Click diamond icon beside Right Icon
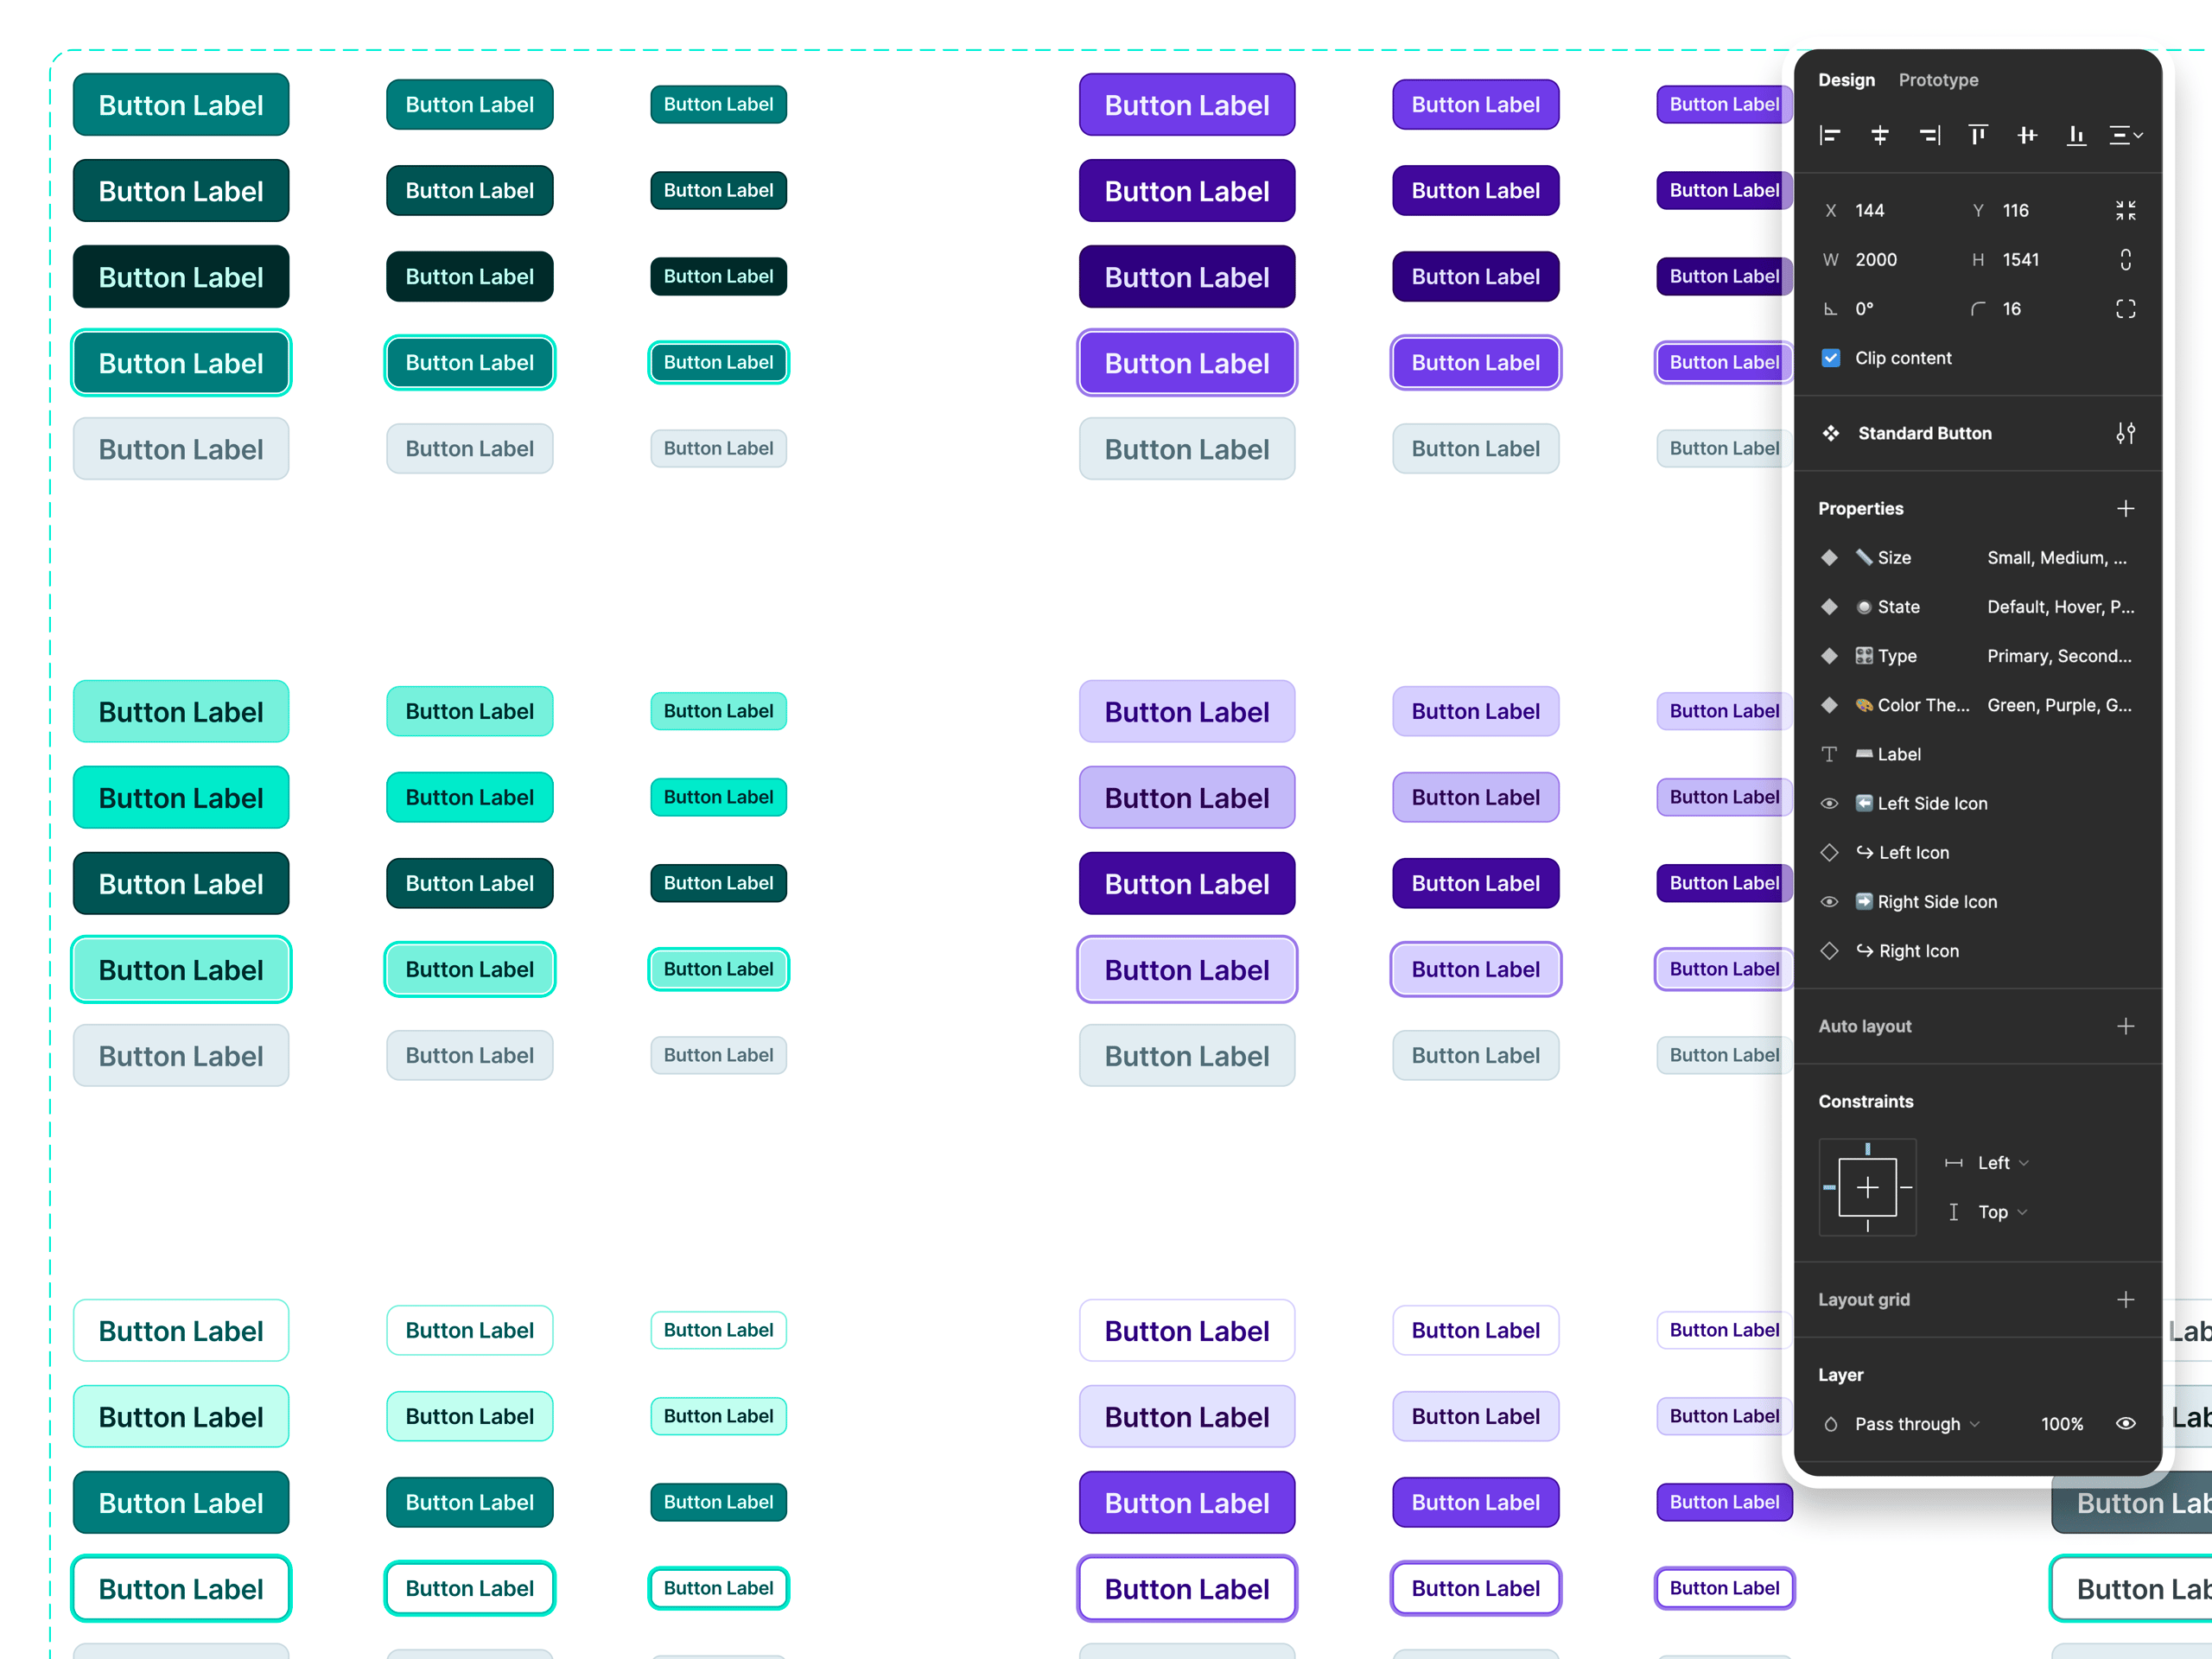This screenshot has height=1659, width=2212. coord(1830,951)
